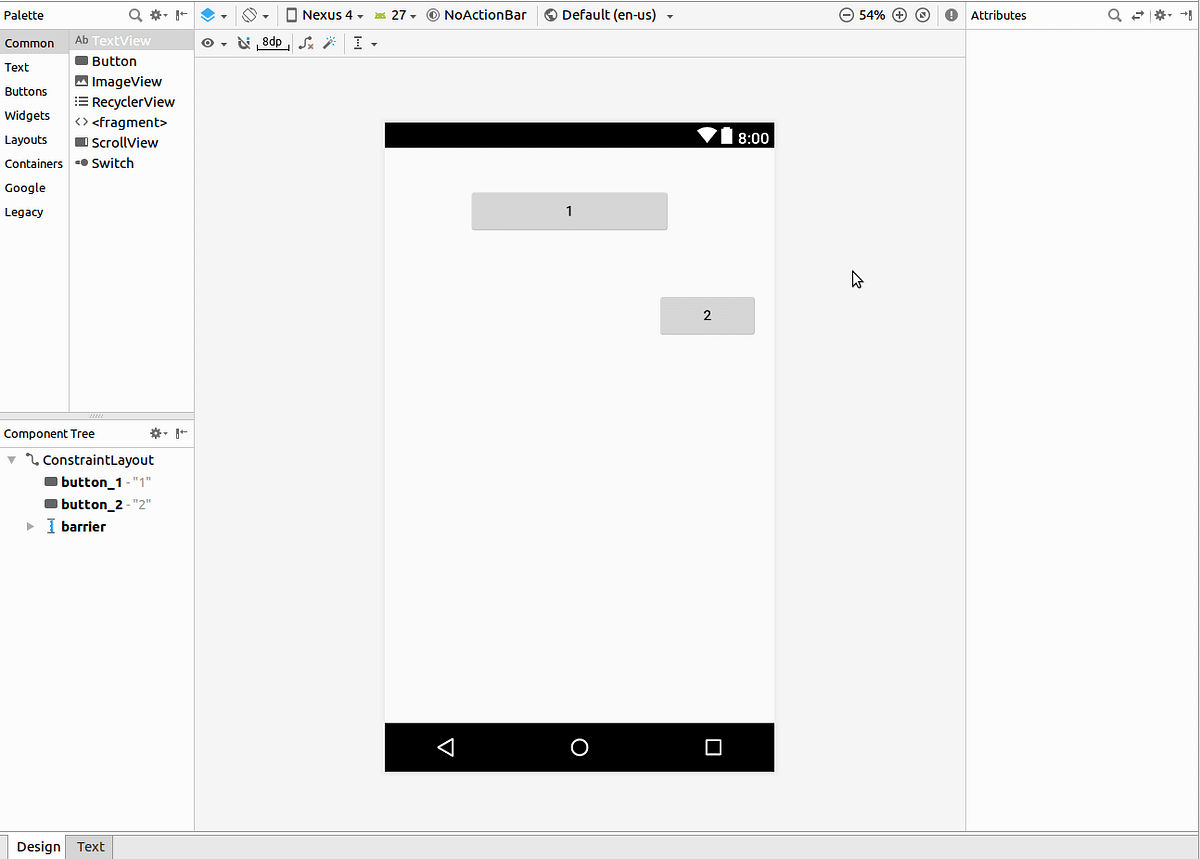Open the Default (en-us) locale selector
Image resolution: width=1200 pixels, height=859 pixels.
coord(601,15)
